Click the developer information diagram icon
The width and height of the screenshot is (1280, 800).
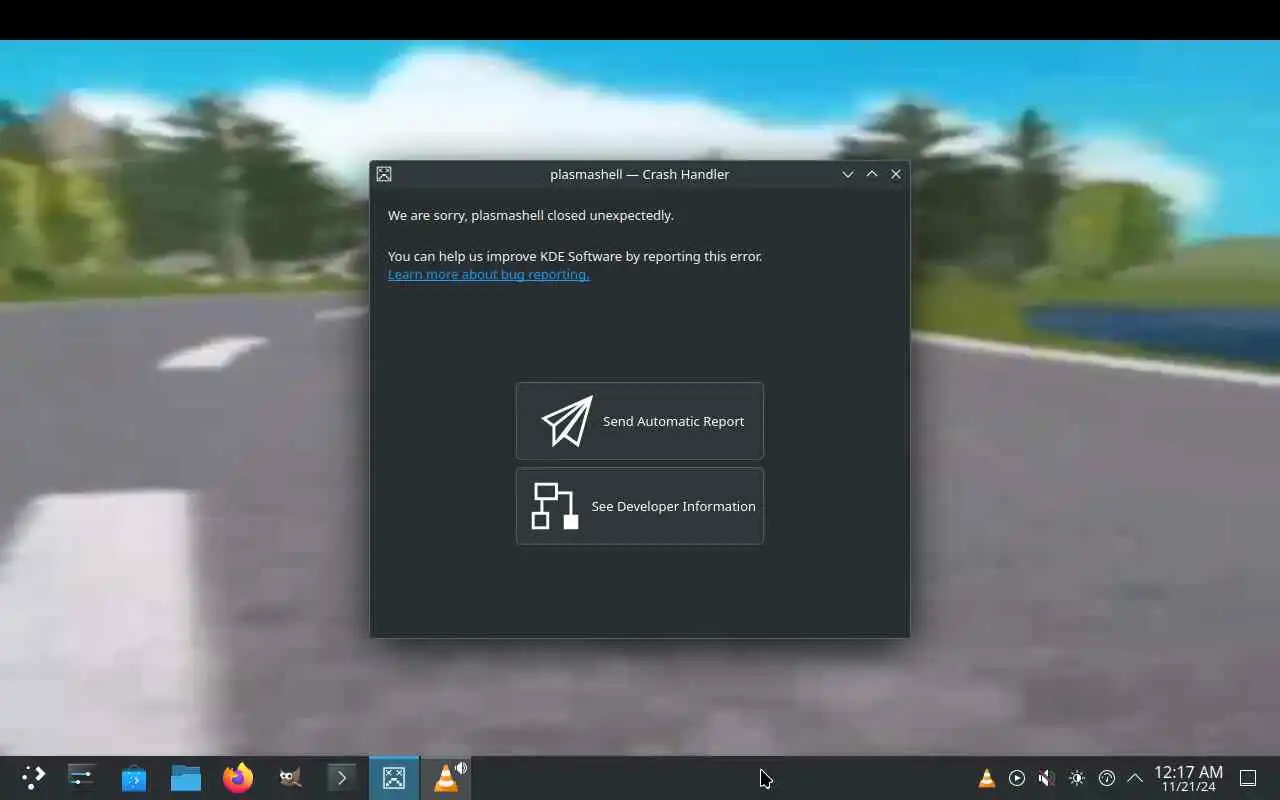pos(555,506)
